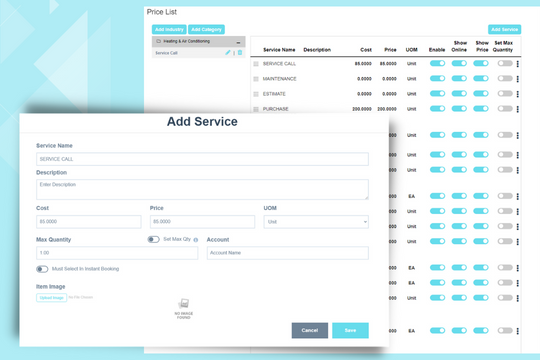Viewport: 540px width, 360px height.
Task: Click the drag handle icon for ESTIMATE row
Action: coord(256,94)
